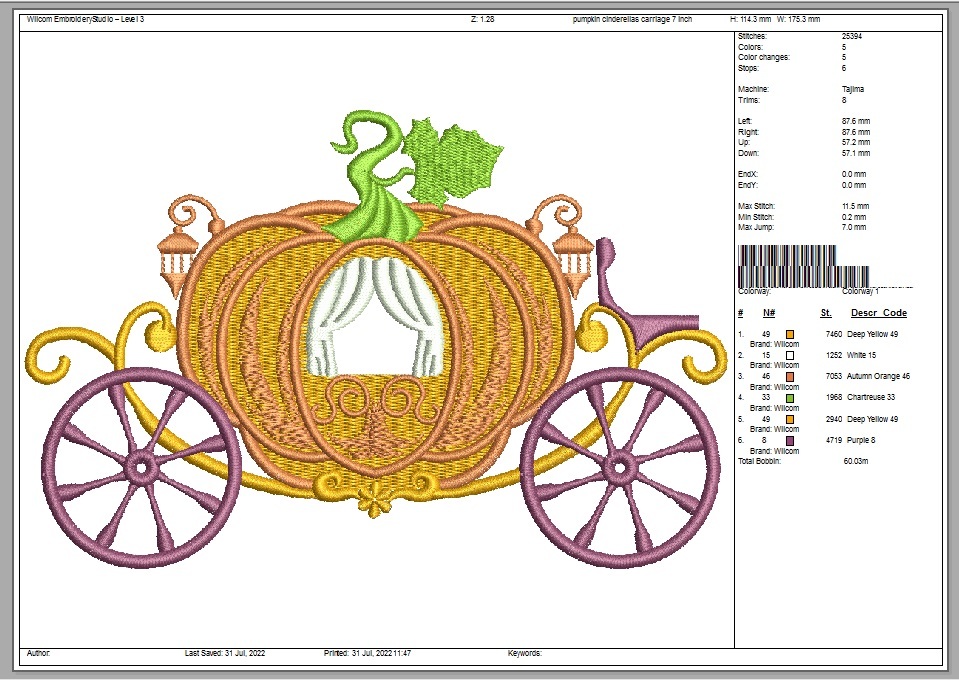Select the height reading 'H: 114.3 mm'
The width and height of the screenshot is (959, 681).
[x=750, y=20]
